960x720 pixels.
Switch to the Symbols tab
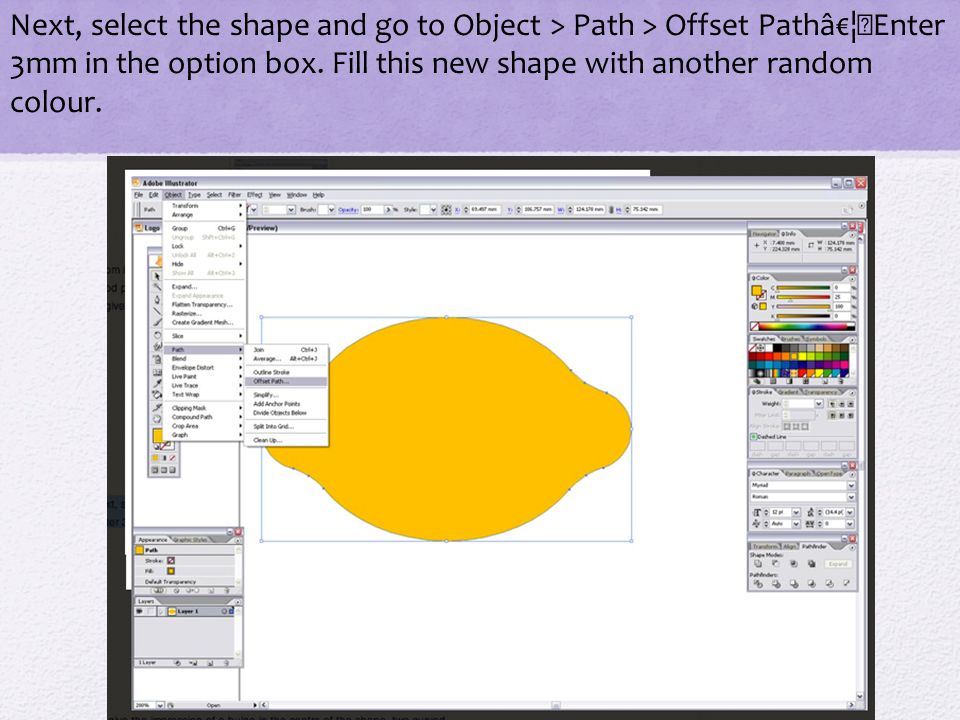tap(816, 339)
